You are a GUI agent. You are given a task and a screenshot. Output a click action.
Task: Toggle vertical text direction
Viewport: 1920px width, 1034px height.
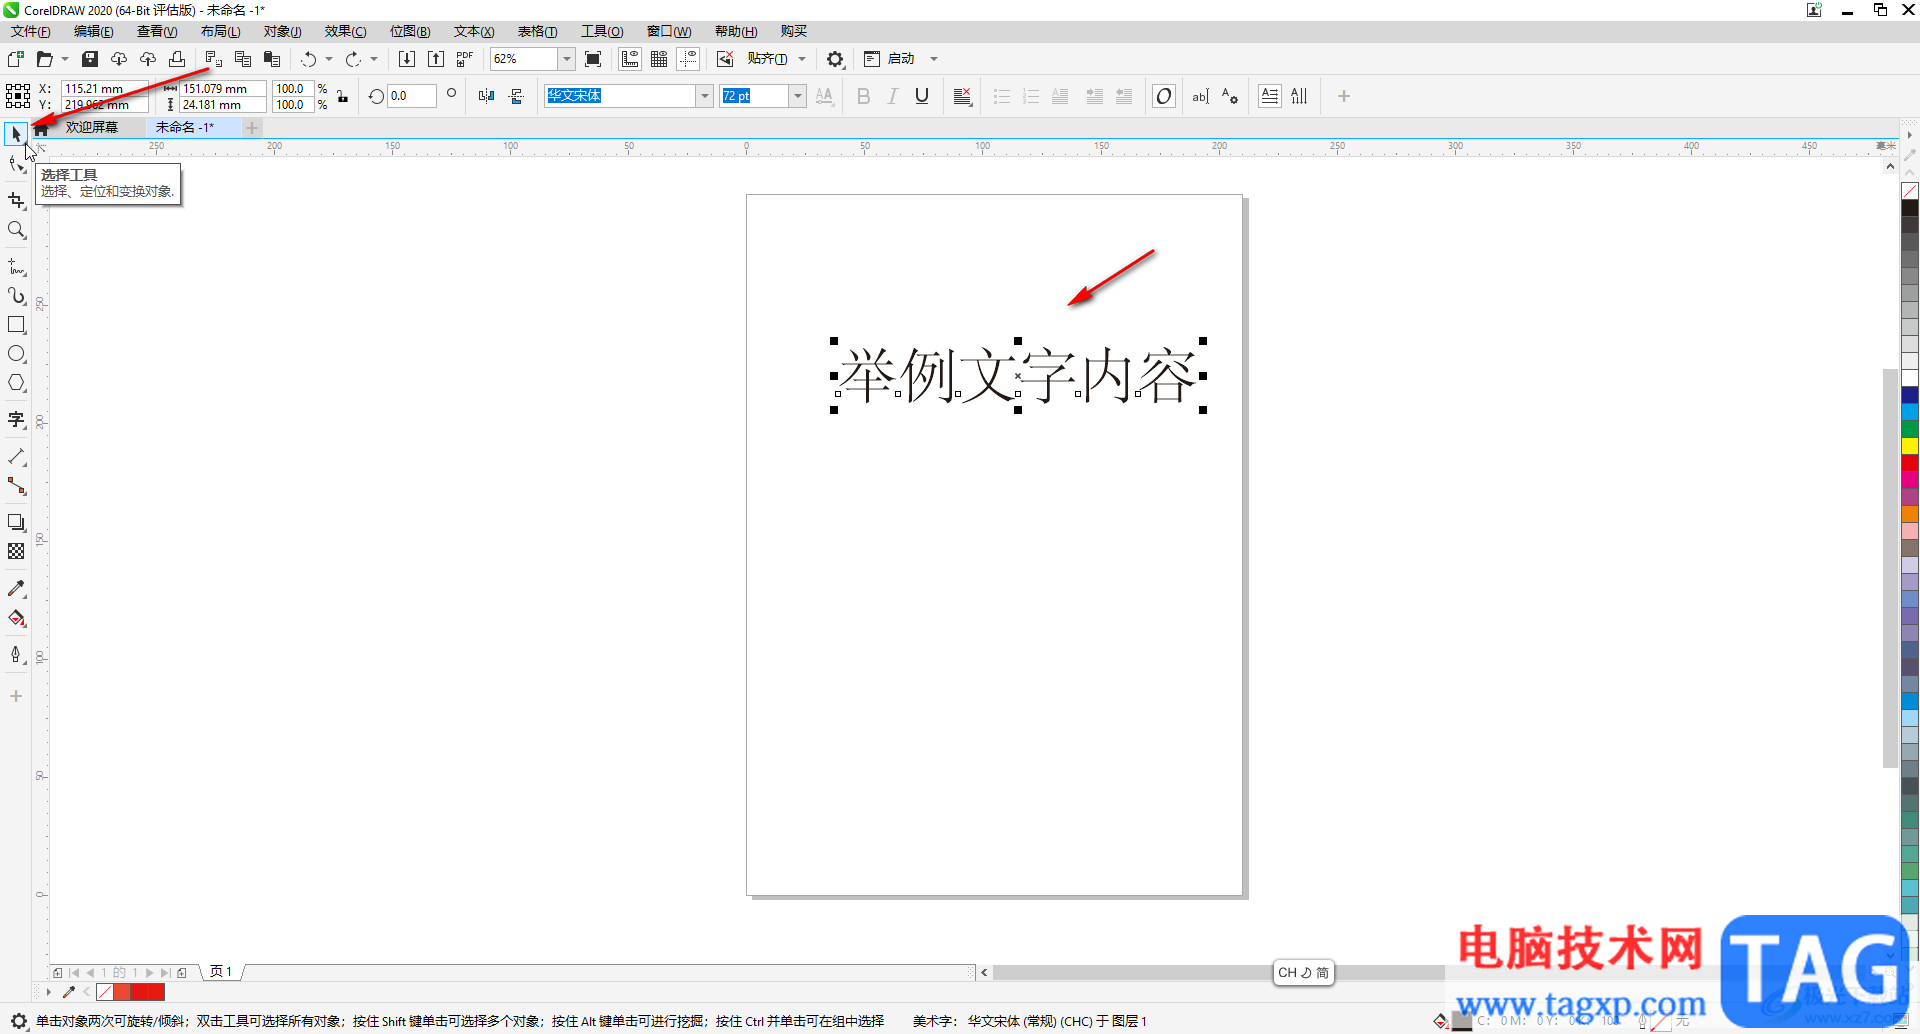coord(1299,96)
